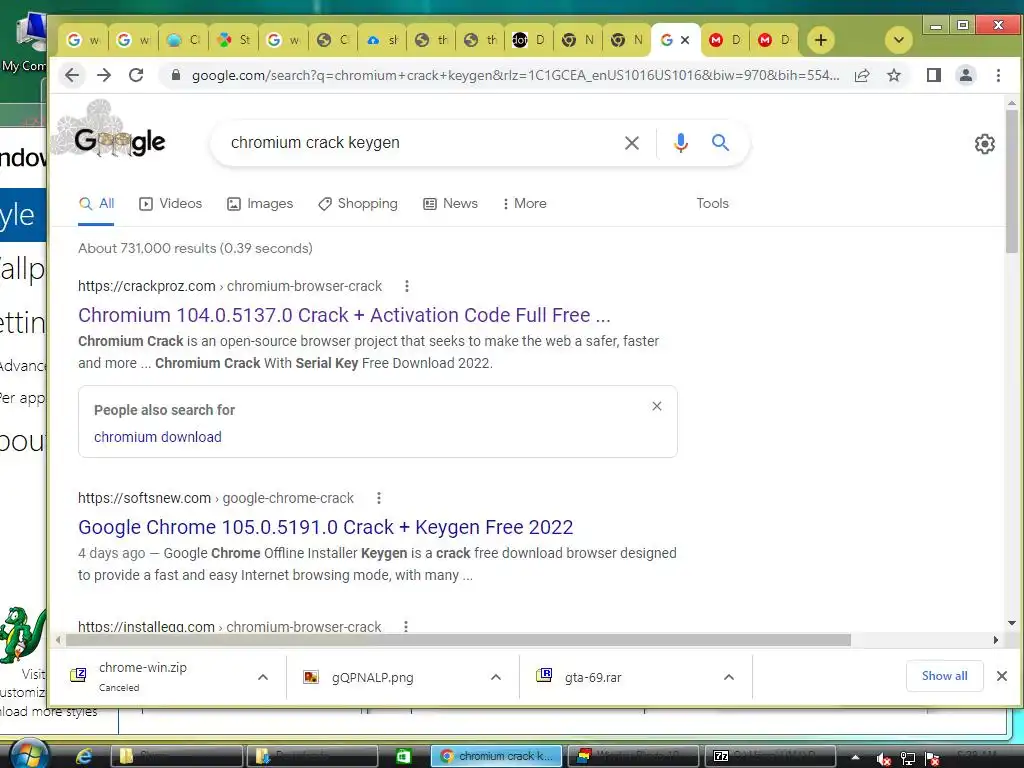The height and width of the screenshot is (768, 1024).
Task: Switch to the black 'dot' icon tab
Action: (x=528, y=40)
